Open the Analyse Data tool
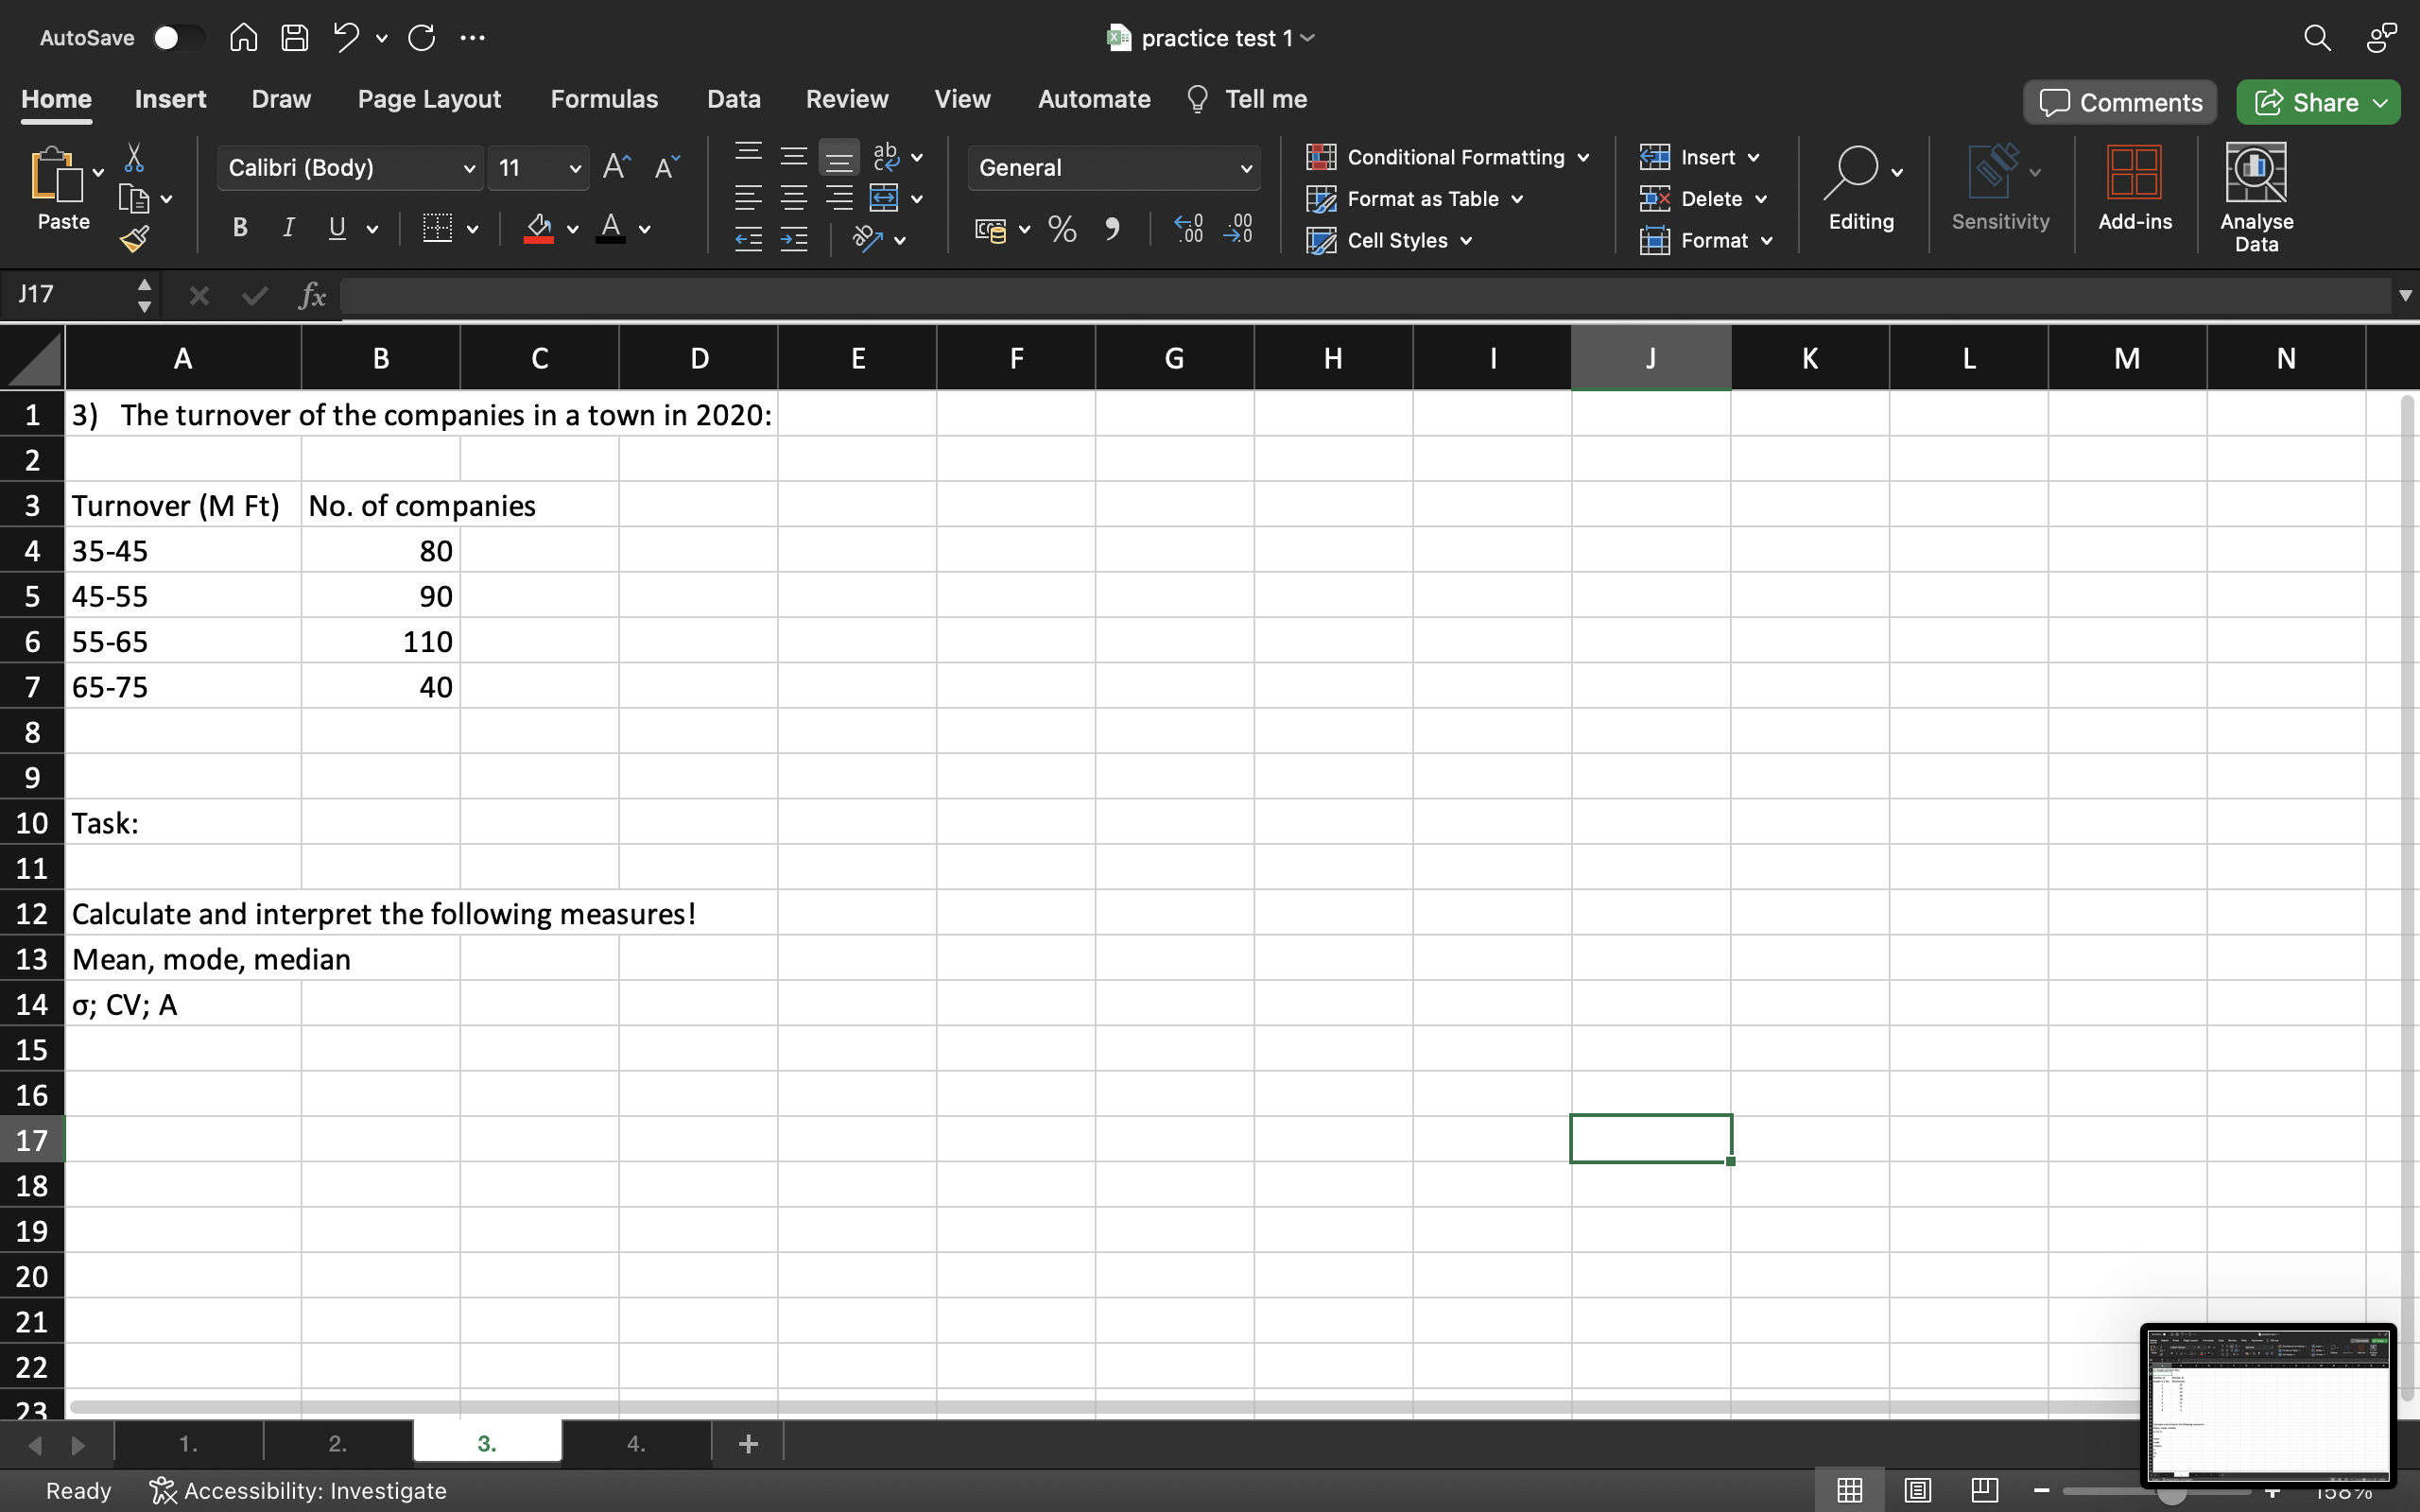 pyautogui.click(x=2256, y=197)
